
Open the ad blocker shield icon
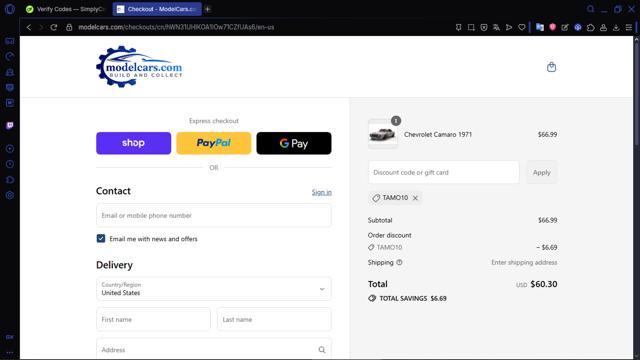coord(484,27)
